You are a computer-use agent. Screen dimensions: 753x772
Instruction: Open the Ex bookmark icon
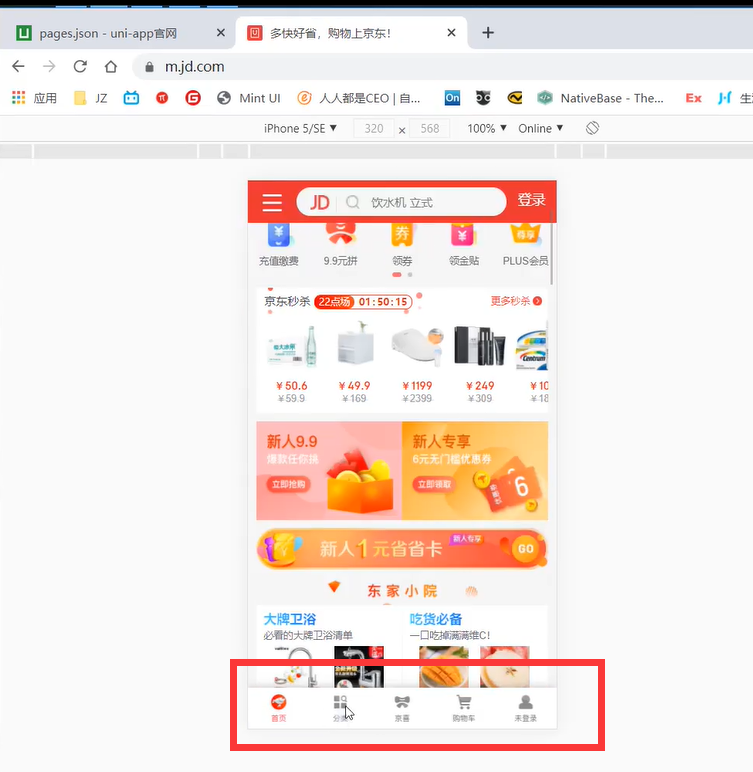(x=693, y=98)
